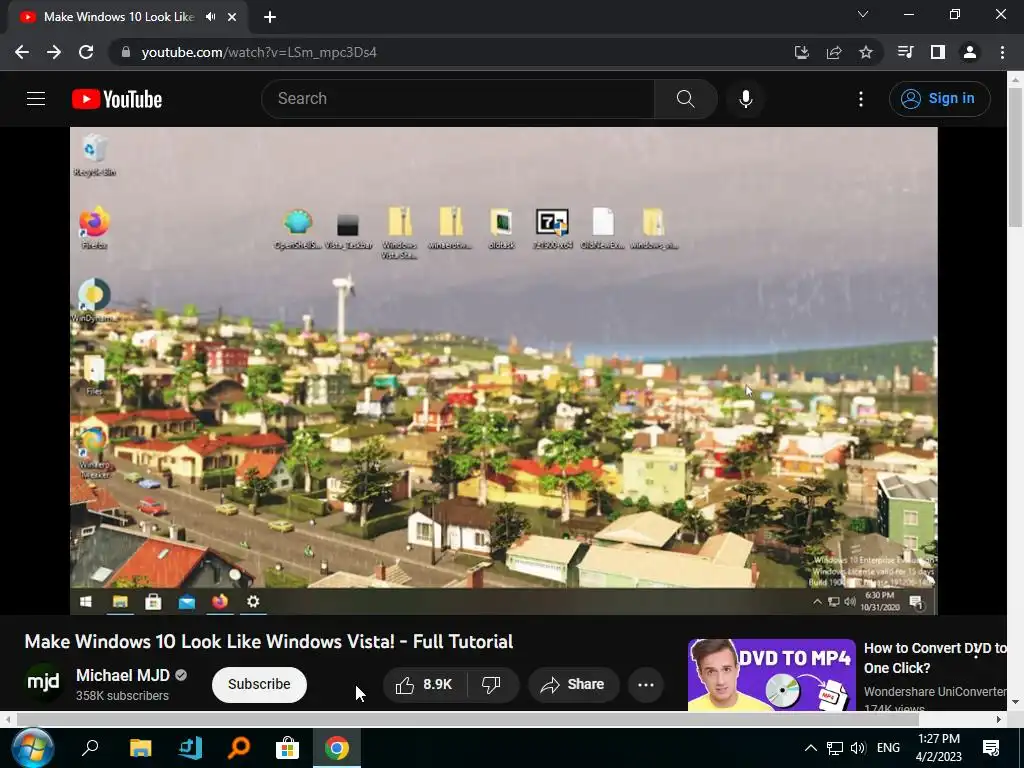The image size is (1024, 768).
Task: Open Chrome media controls icon
Action: (905, 52)
